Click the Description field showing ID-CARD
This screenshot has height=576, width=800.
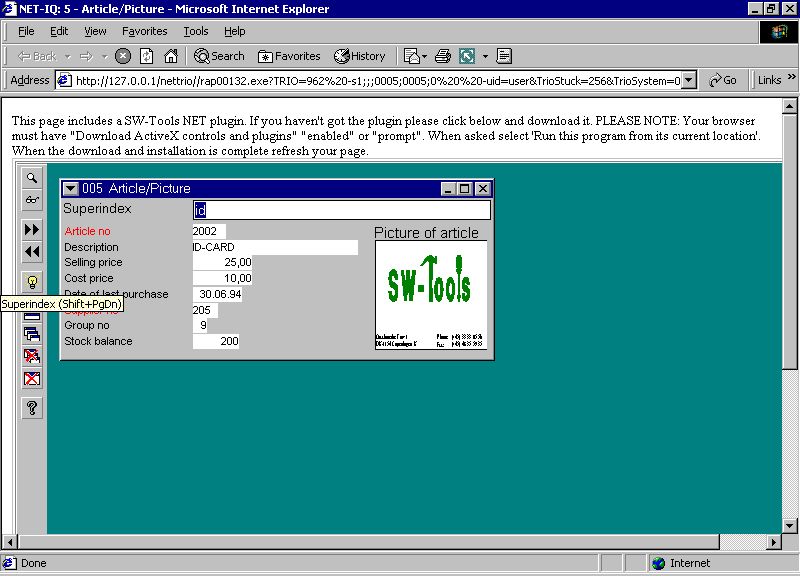point(274,247)
